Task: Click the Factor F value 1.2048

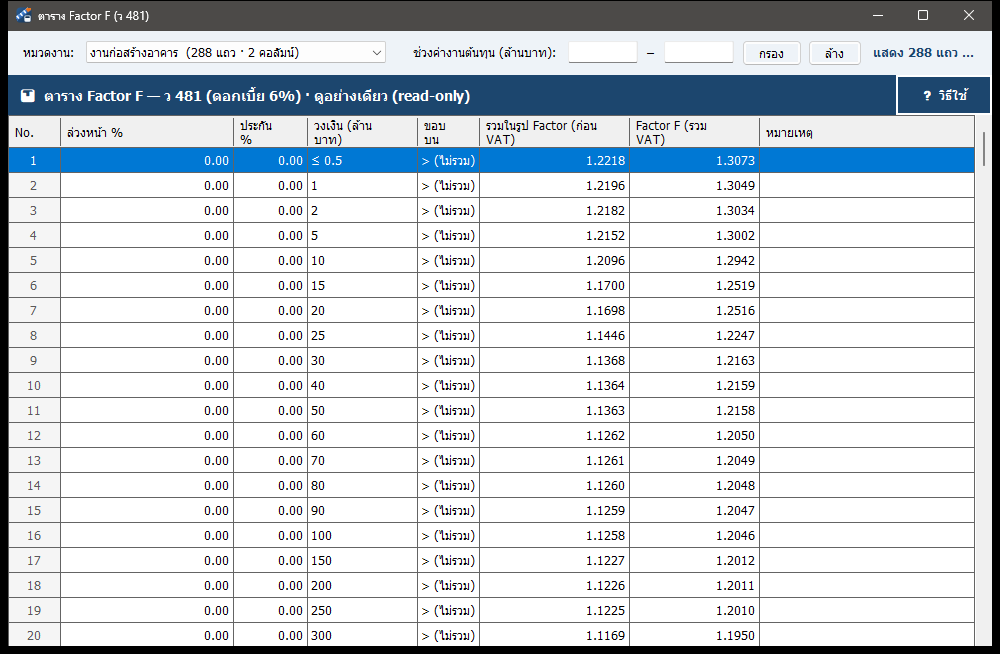Action: click(695, 486)
